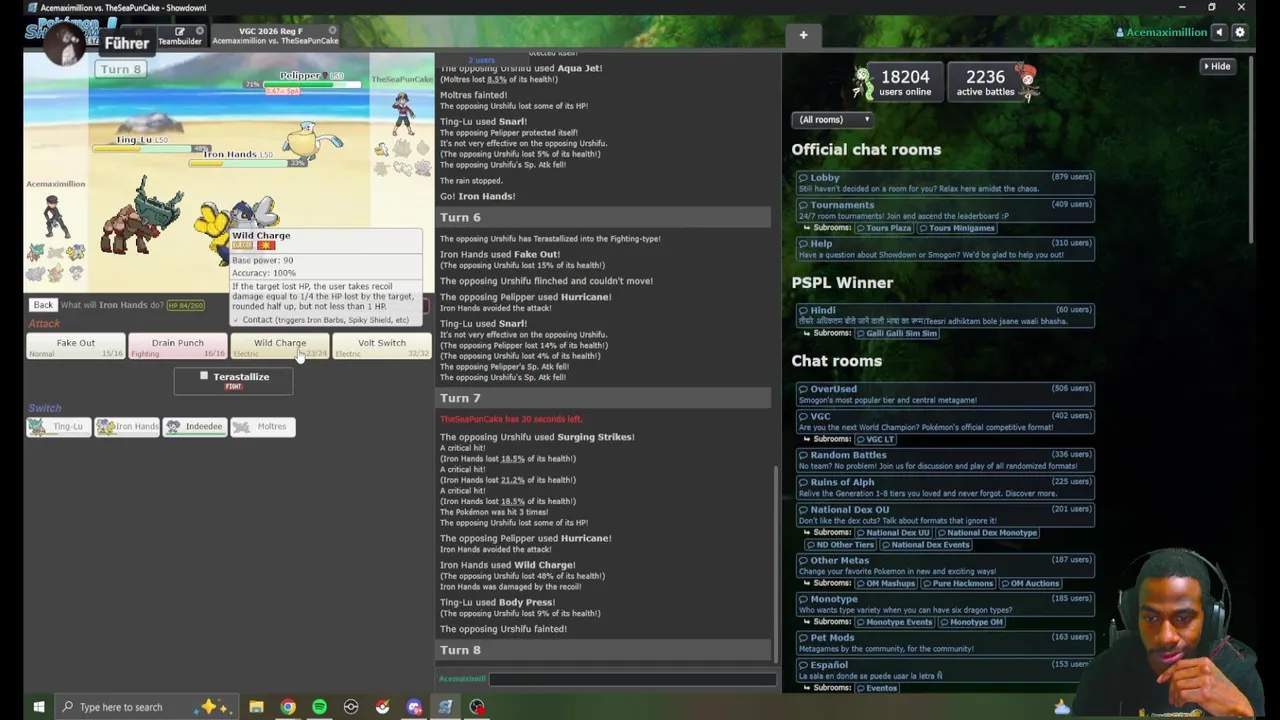Open the Windows Start menu

coord(38,707)
